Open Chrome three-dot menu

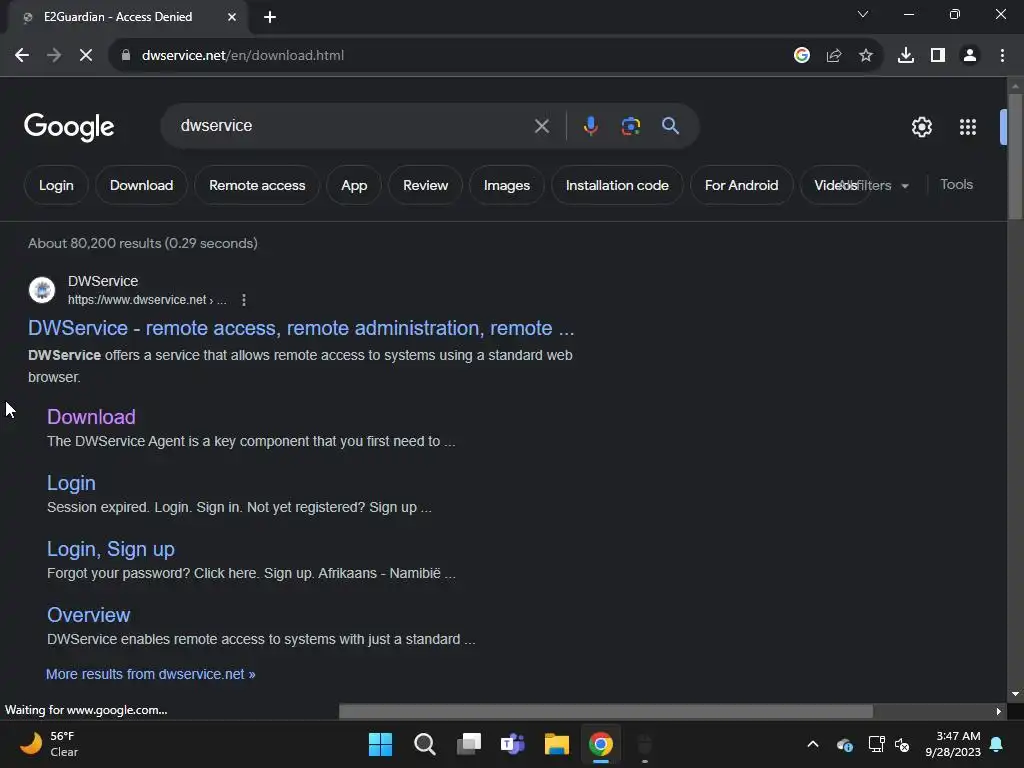pos(1002,56)
